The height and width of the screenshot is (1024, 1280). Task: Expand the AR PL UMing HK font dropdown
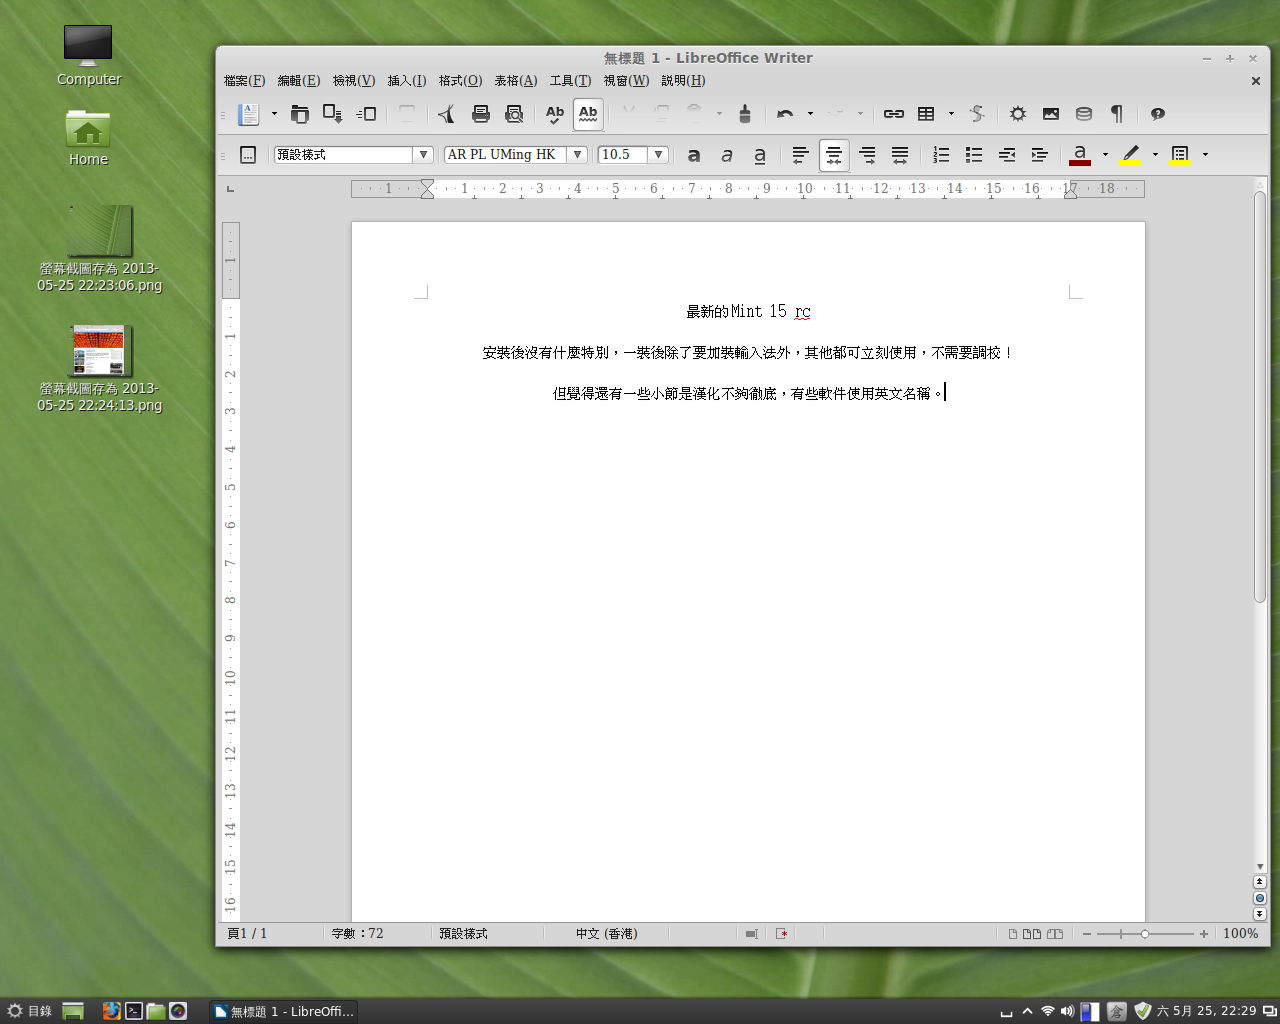(577, 155)
